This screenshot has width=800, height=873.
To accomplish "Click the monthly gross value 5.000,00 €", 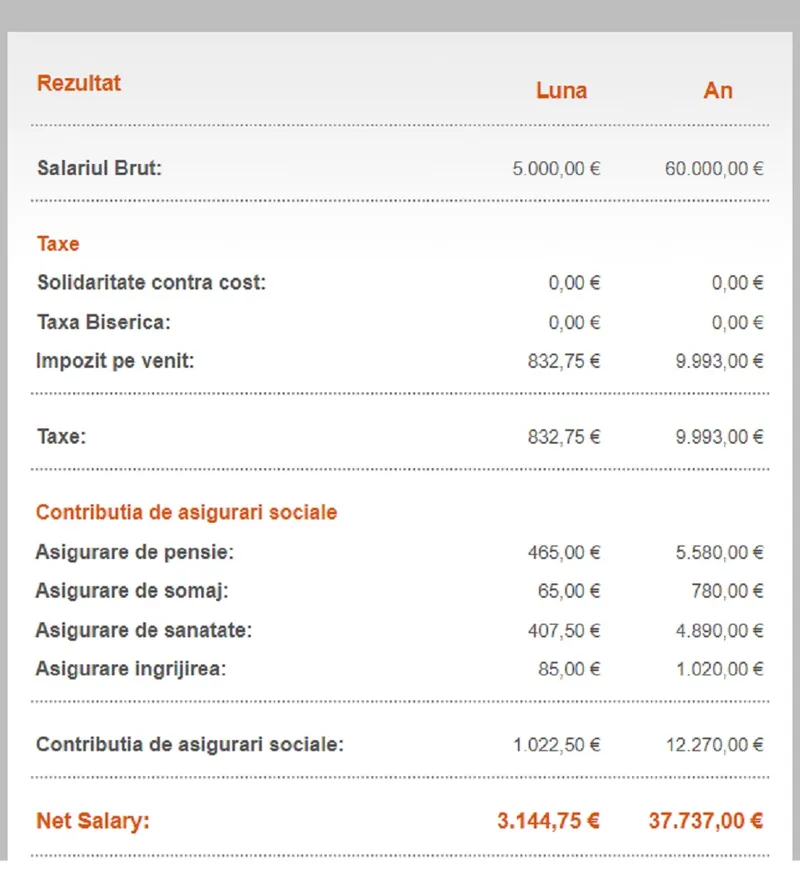I will click(556, 169).
